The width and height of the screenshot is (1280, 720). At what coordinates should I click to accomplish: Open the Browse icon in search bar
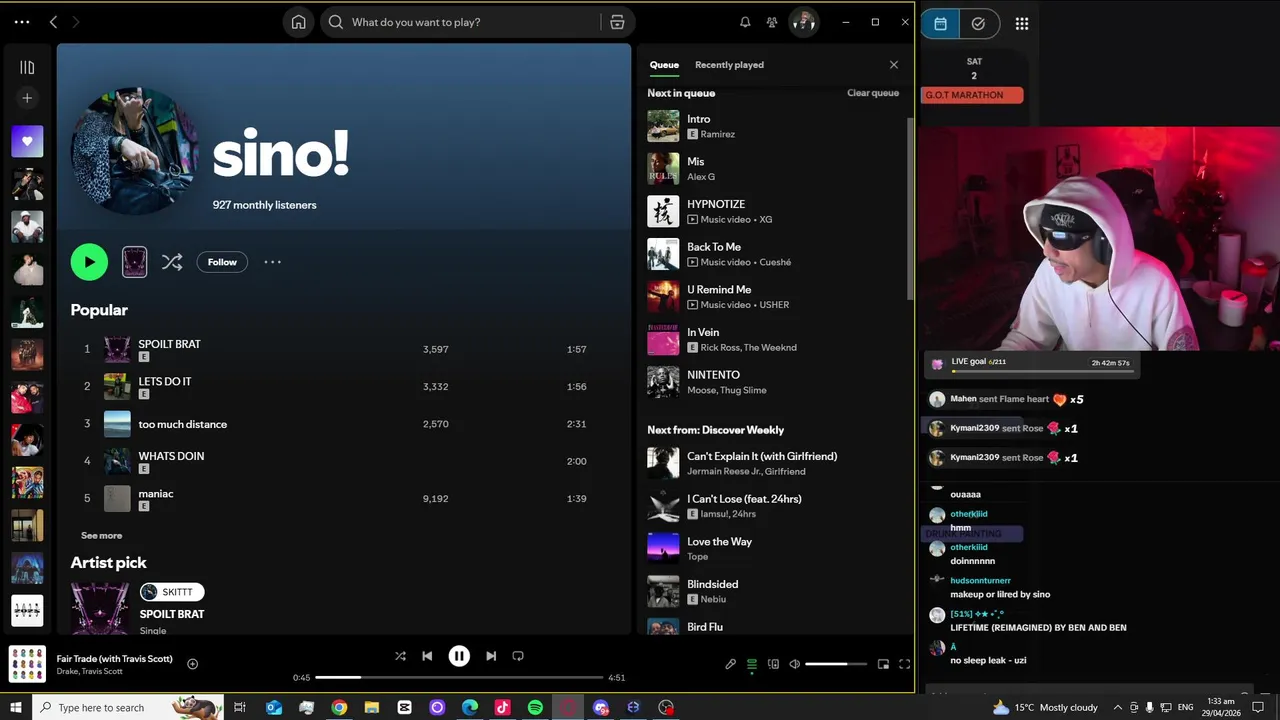tap(617, 22)
